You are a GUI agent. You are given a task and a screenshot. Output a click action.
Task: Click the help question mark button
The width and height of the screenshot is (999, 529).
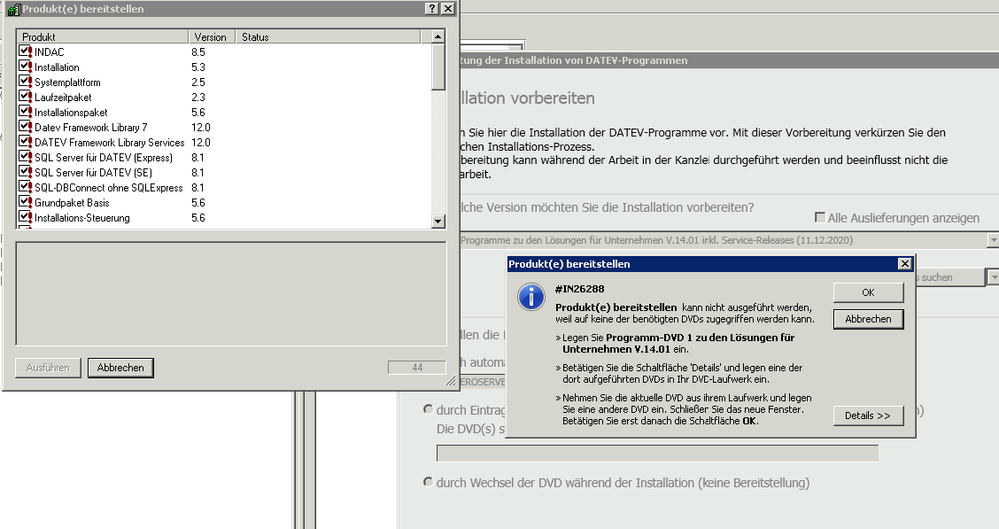point(432,8)
